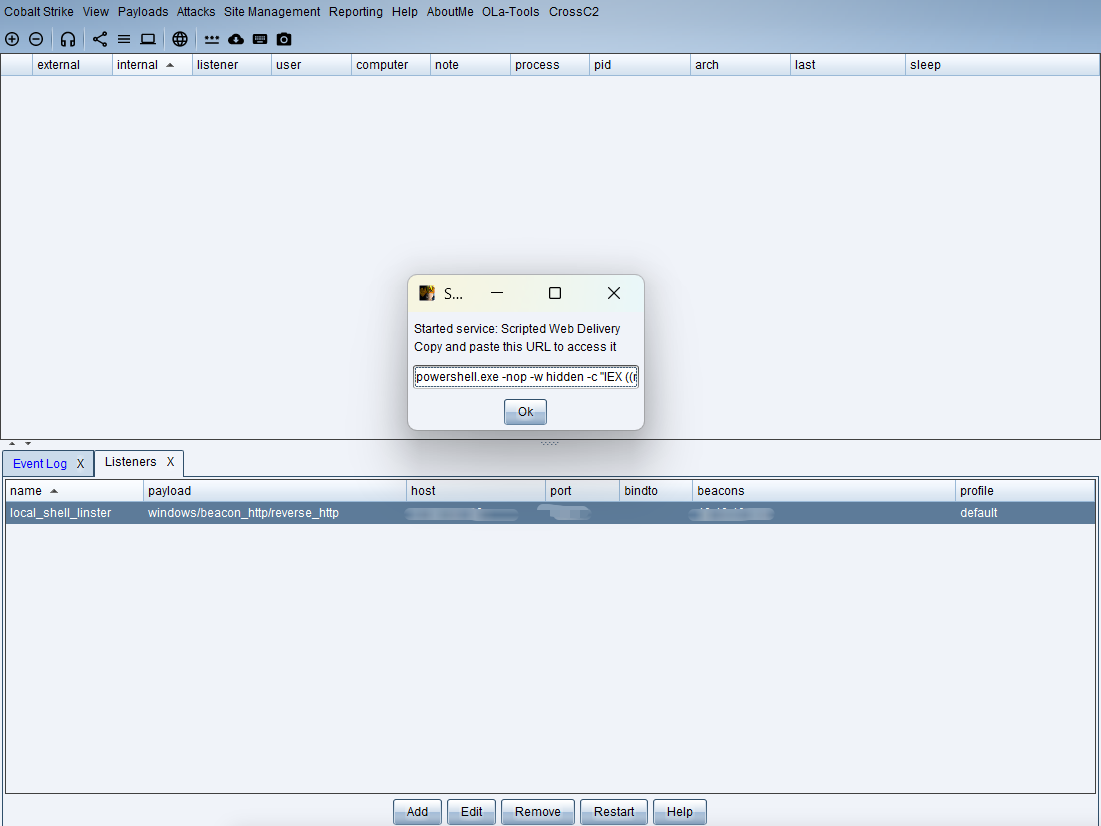1101x826 pixels.
Task: Click the Remove listener button
Action: coord(537,811)
